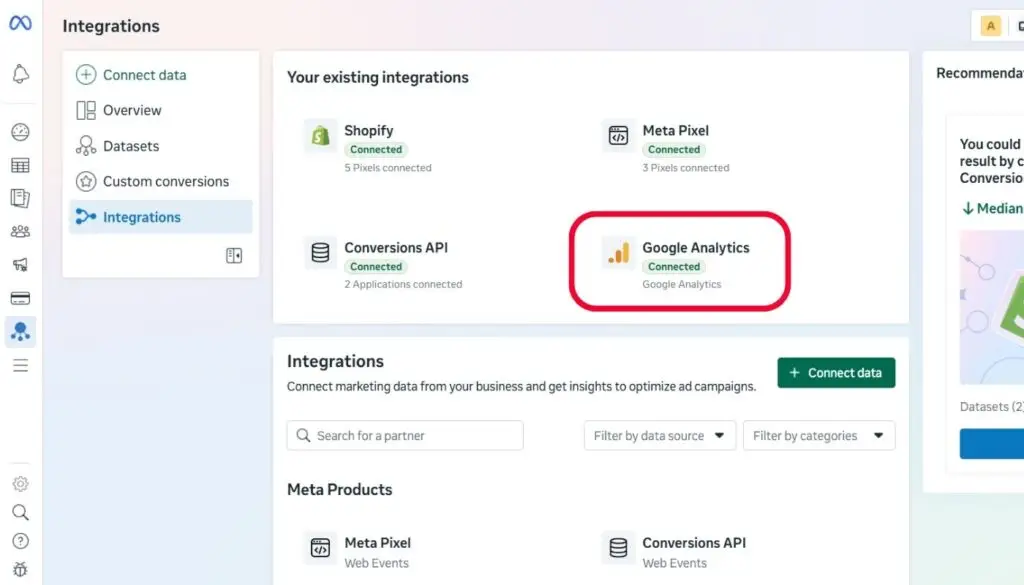Open the table grid icon in sidebar
Screen dimensions: 1024x585
point(20,165)
